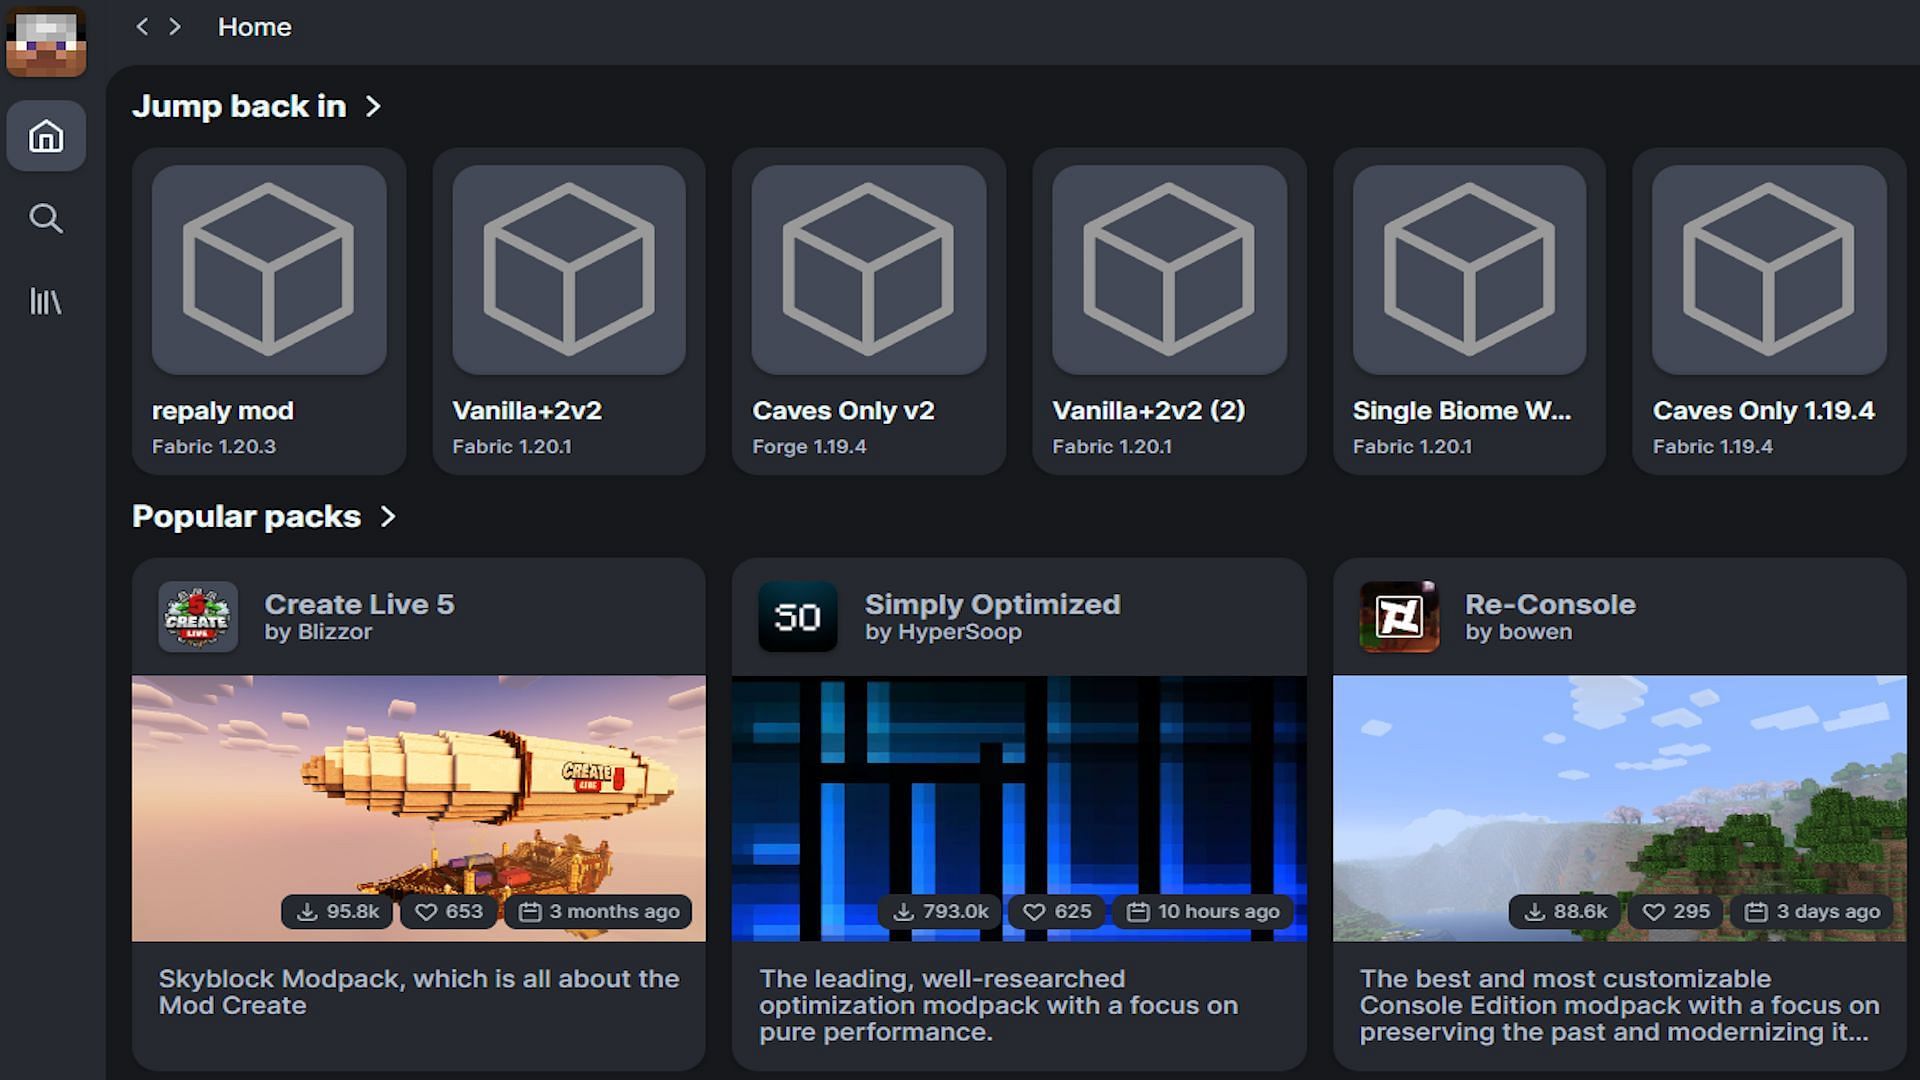Scroll through Jump back in instances

(x=375, y=104)
